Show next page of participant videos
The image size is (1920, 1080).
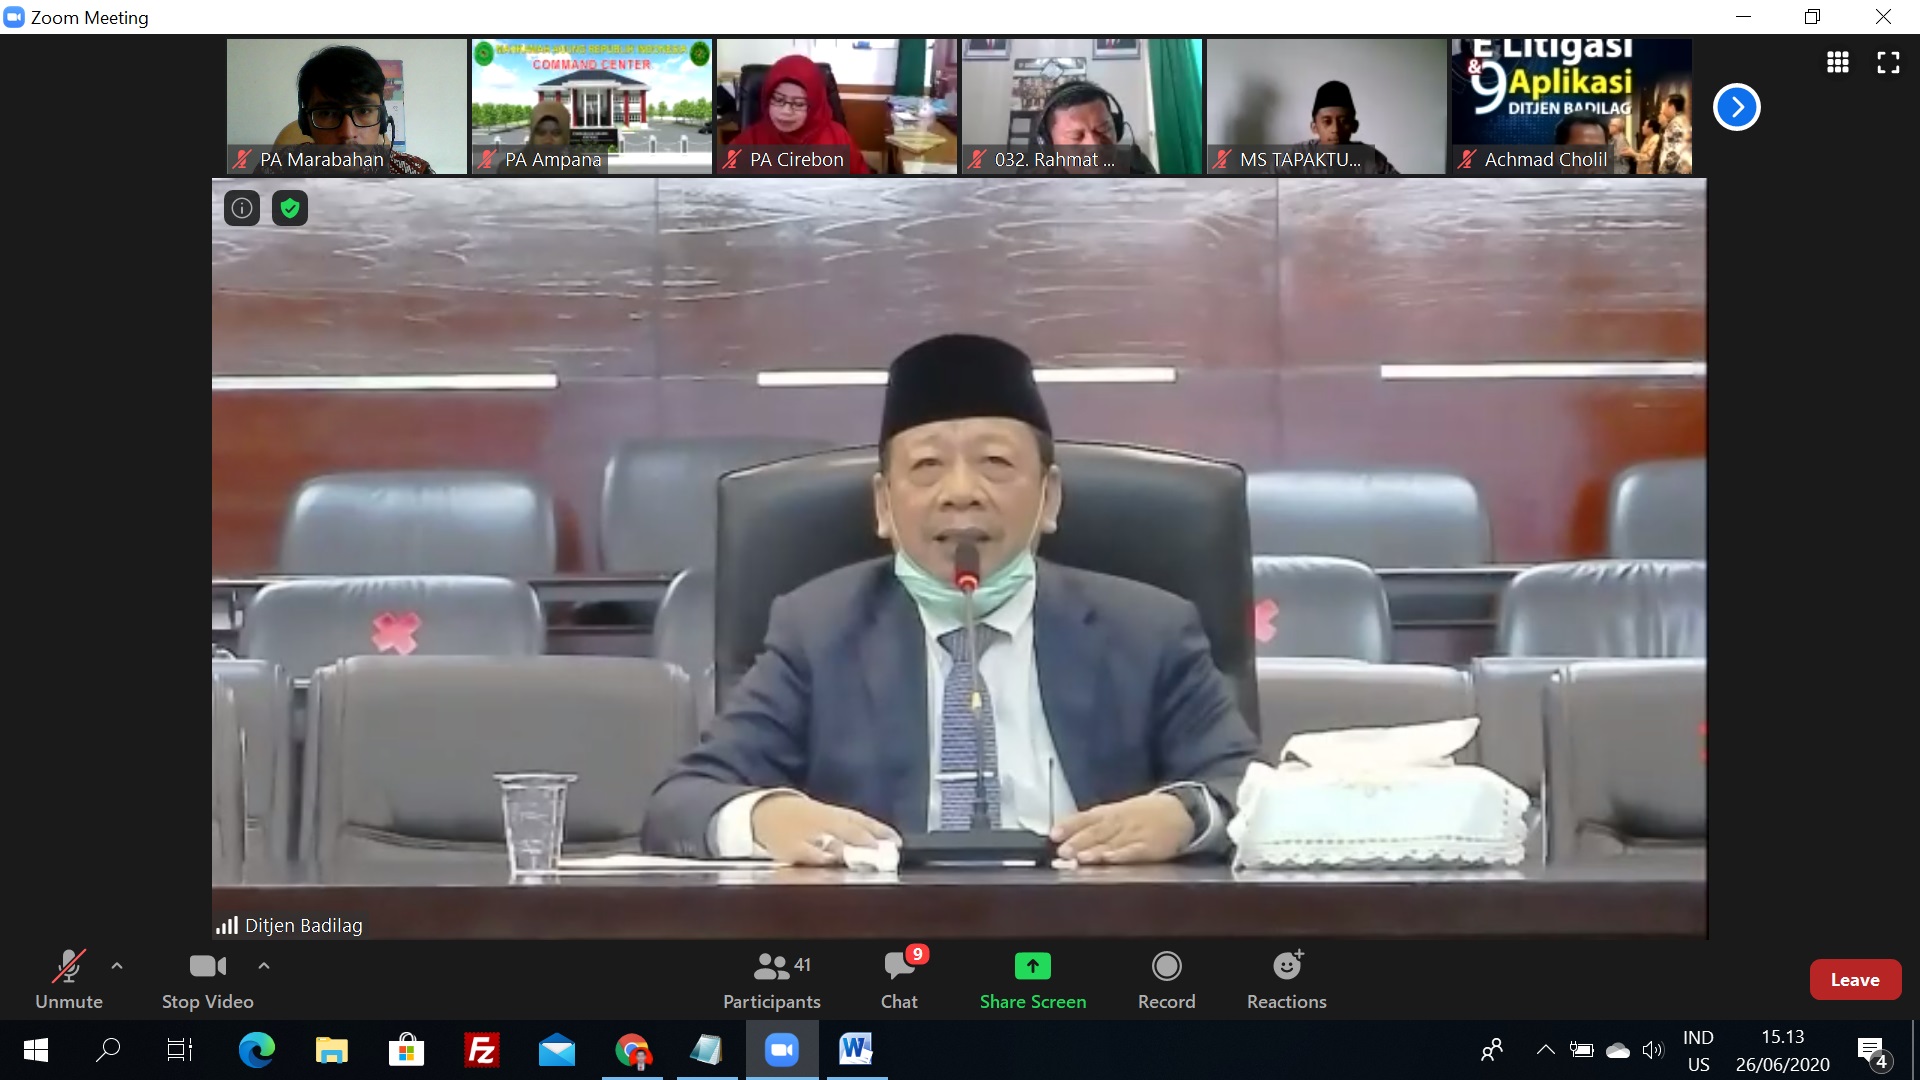click(1737, 106)
